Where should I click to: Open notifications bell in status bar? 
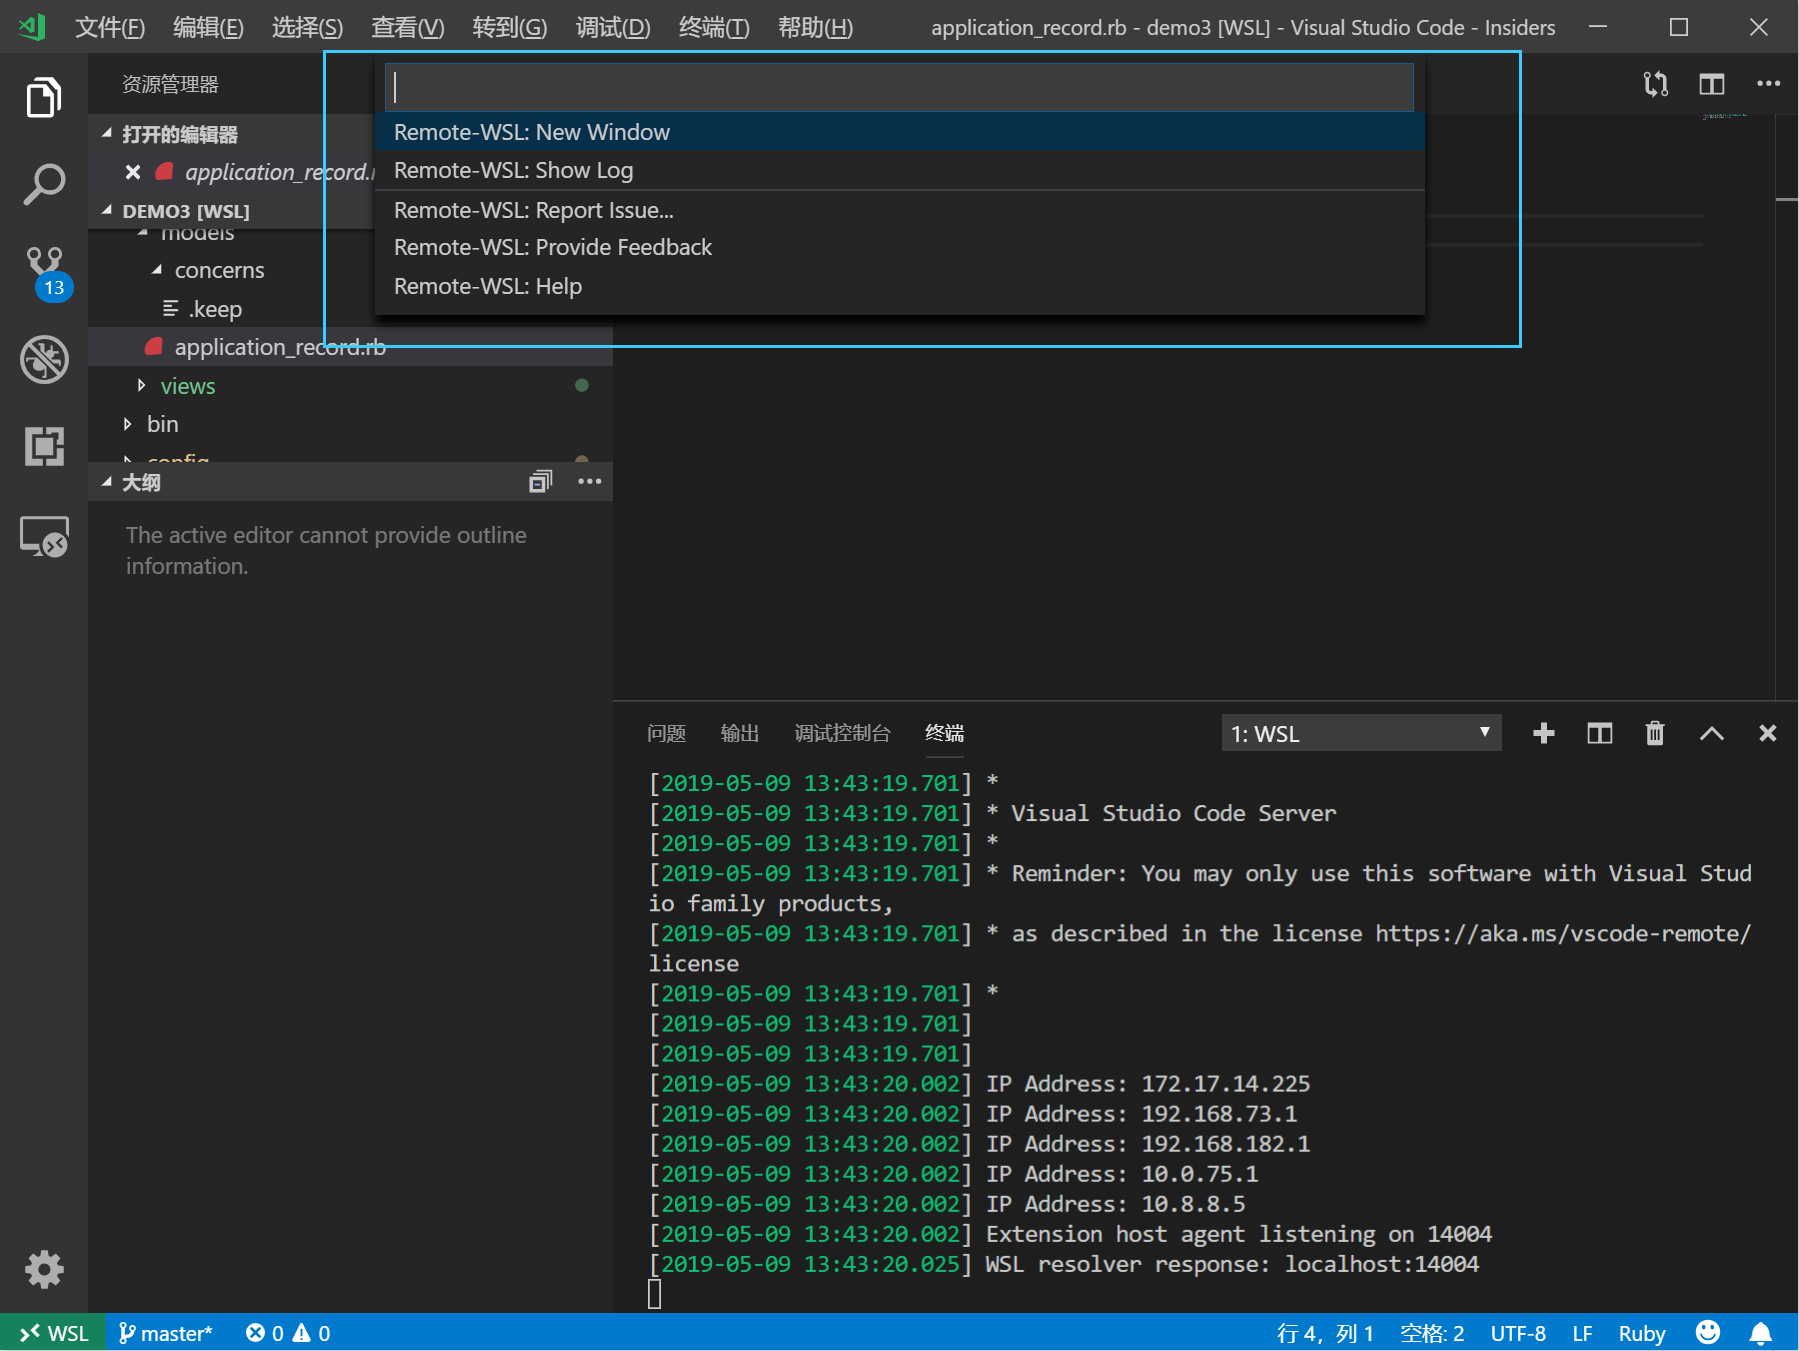click(x=1760, y=1333)
